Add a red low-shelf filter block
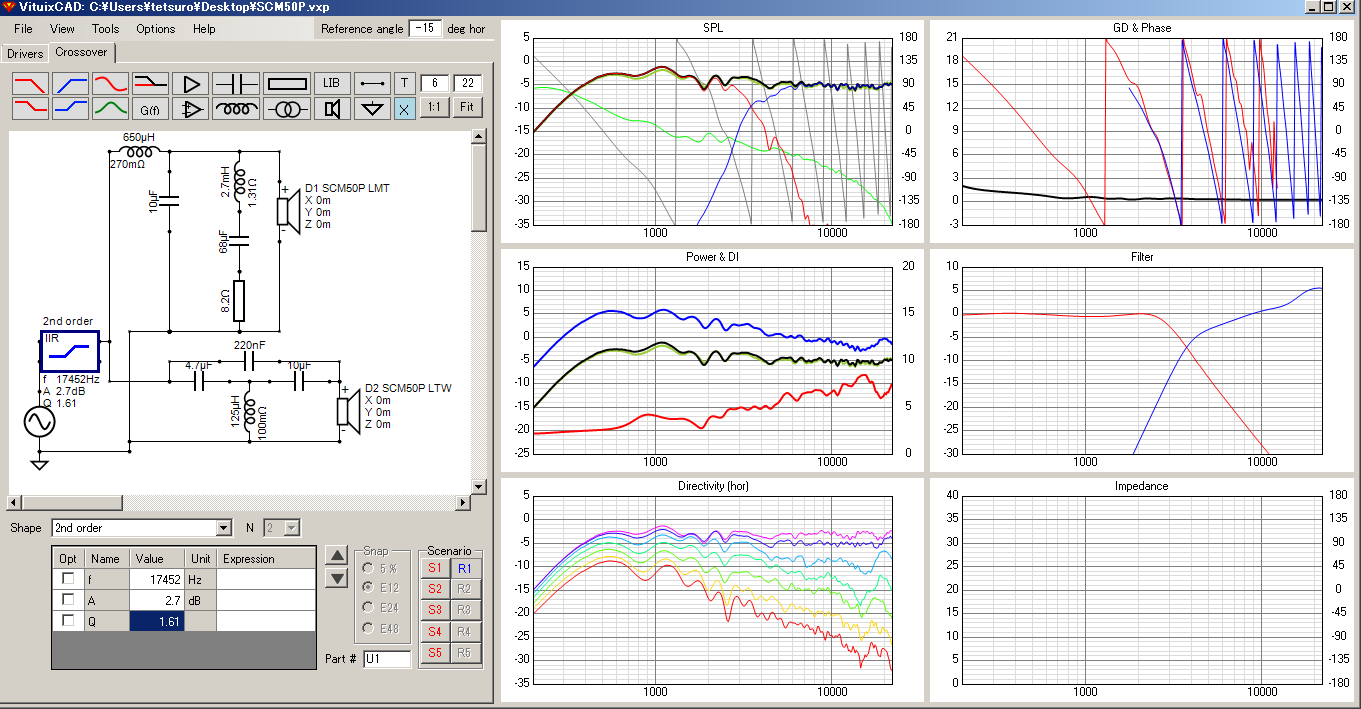The image size is (1361, 709). (x=30, y=108)
